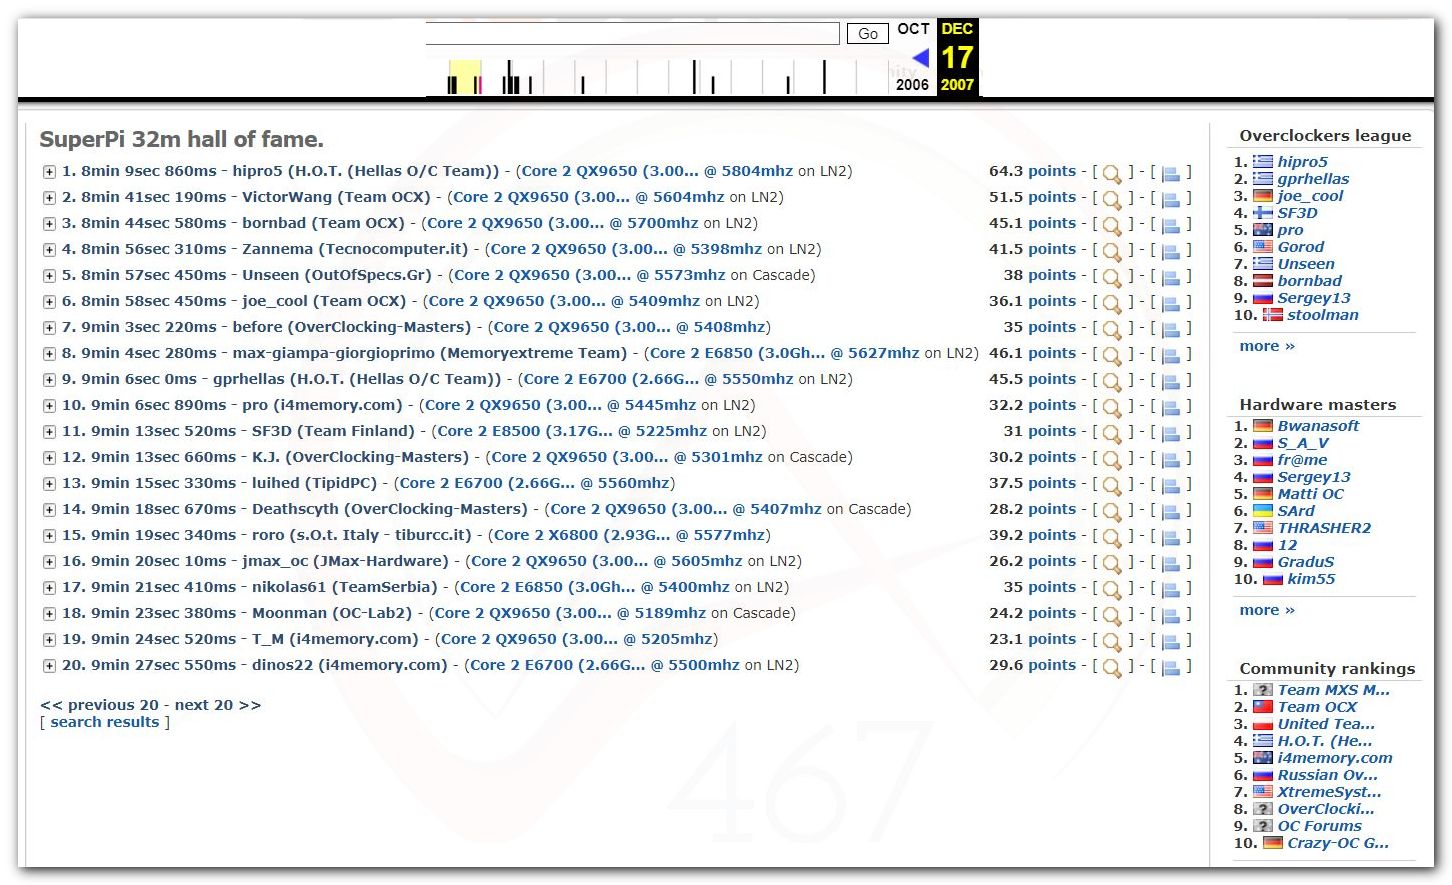Click the blue previous-capture arrow beside OCT
The image size is (1452, 885).
tap(920, 58)
